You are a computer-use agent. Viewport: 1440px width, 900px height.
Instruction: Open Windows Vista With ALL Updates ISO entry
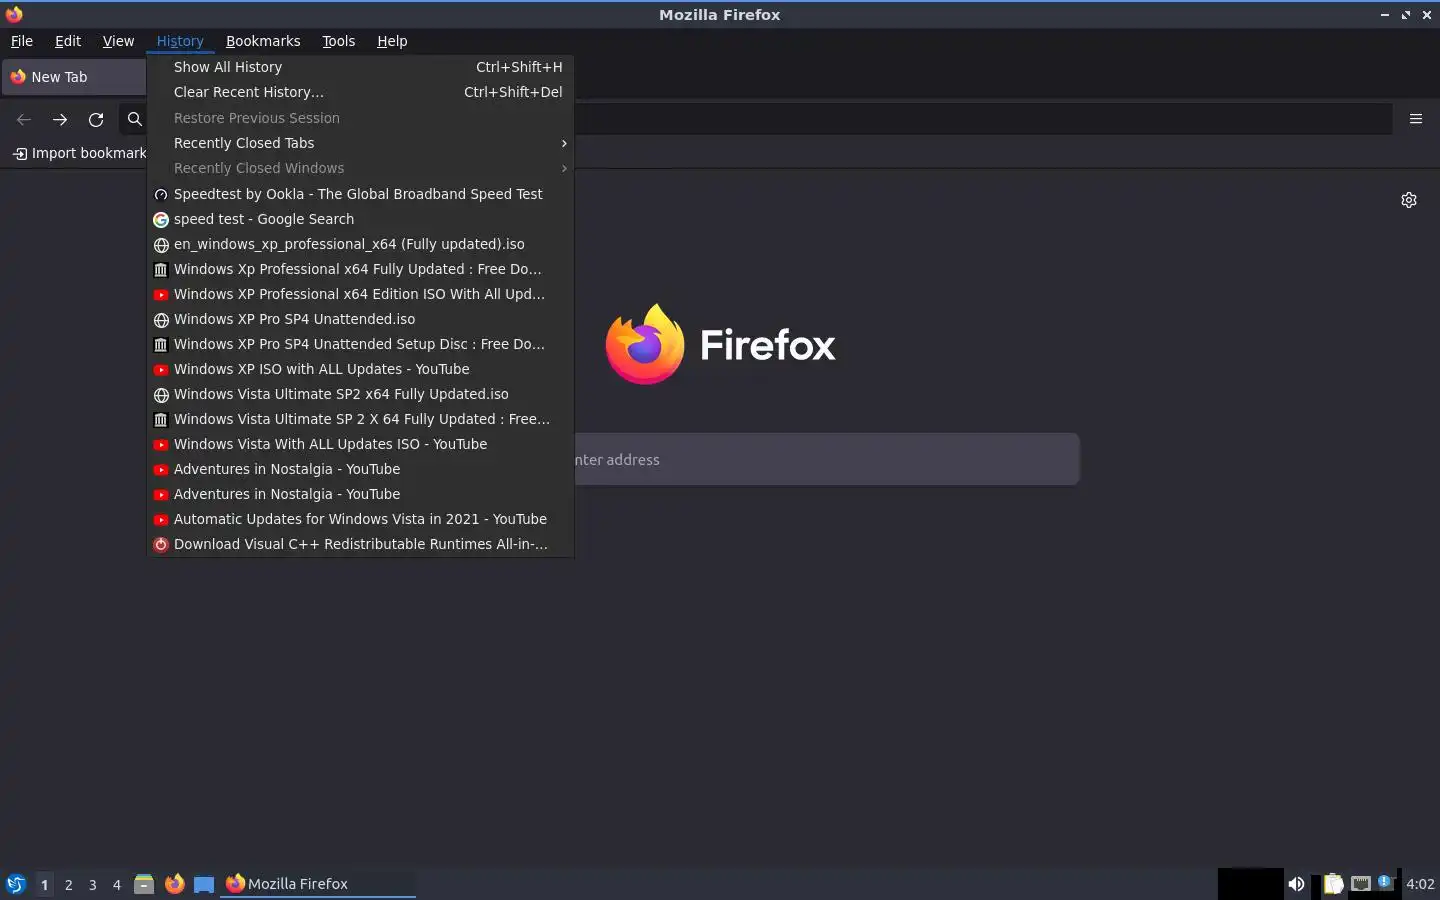[360, 444]
